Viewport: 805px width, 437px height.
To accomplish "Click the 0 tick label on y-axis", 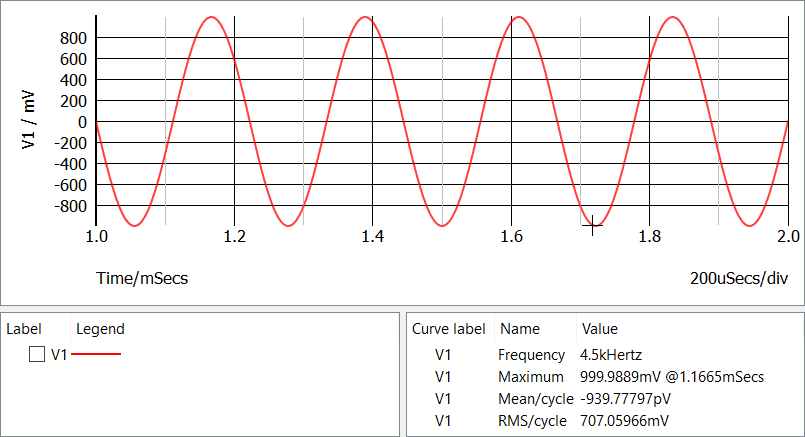I will click(83, 123).
